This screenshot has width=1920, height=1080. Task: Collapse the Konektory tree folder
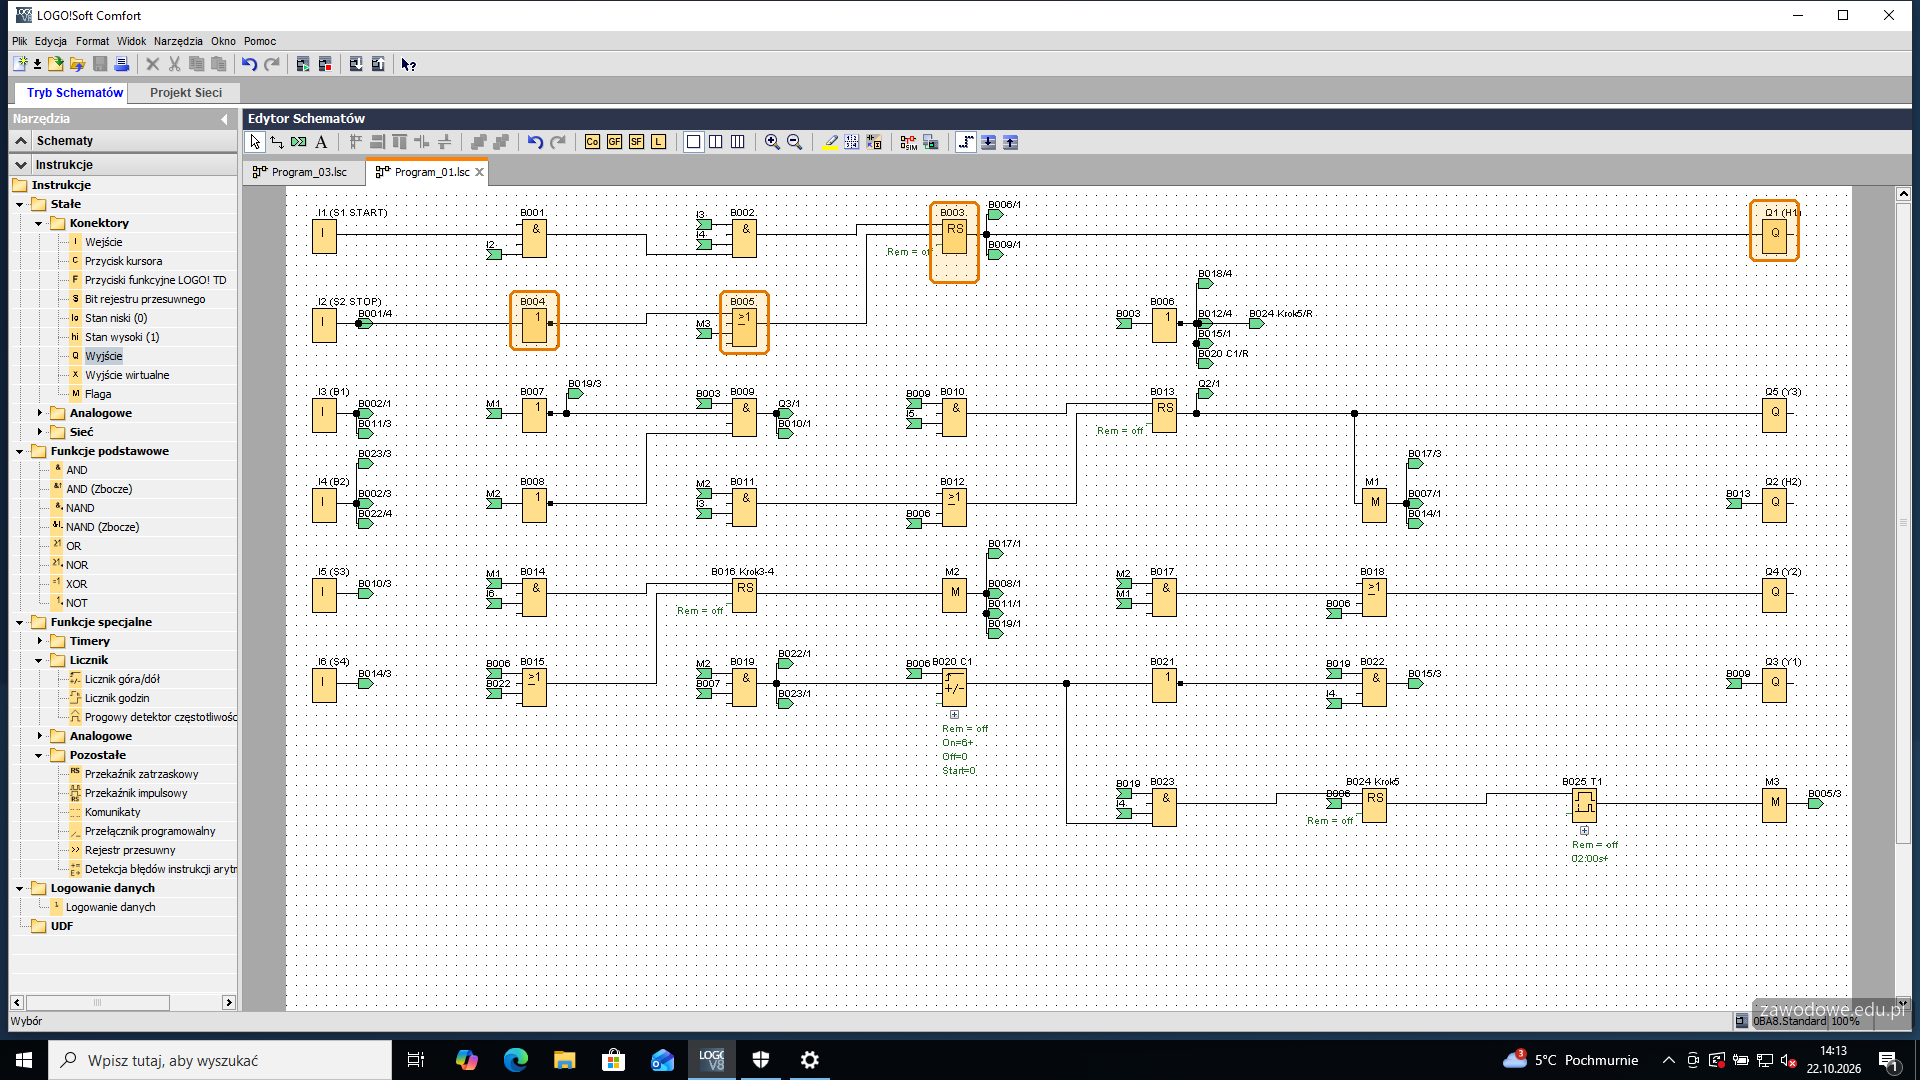(x=39, y=223)
